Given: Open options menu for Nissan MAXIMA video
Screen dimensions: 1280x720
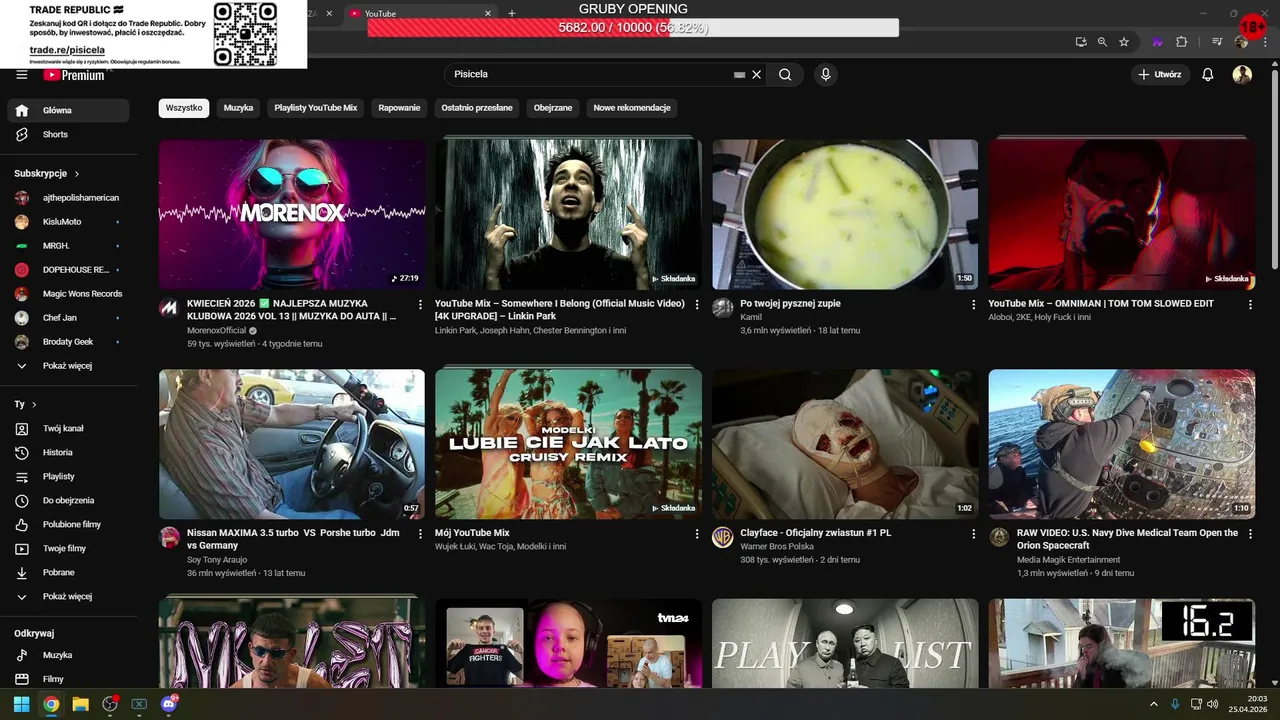Looking at the screenshot, I should point(420,534).
